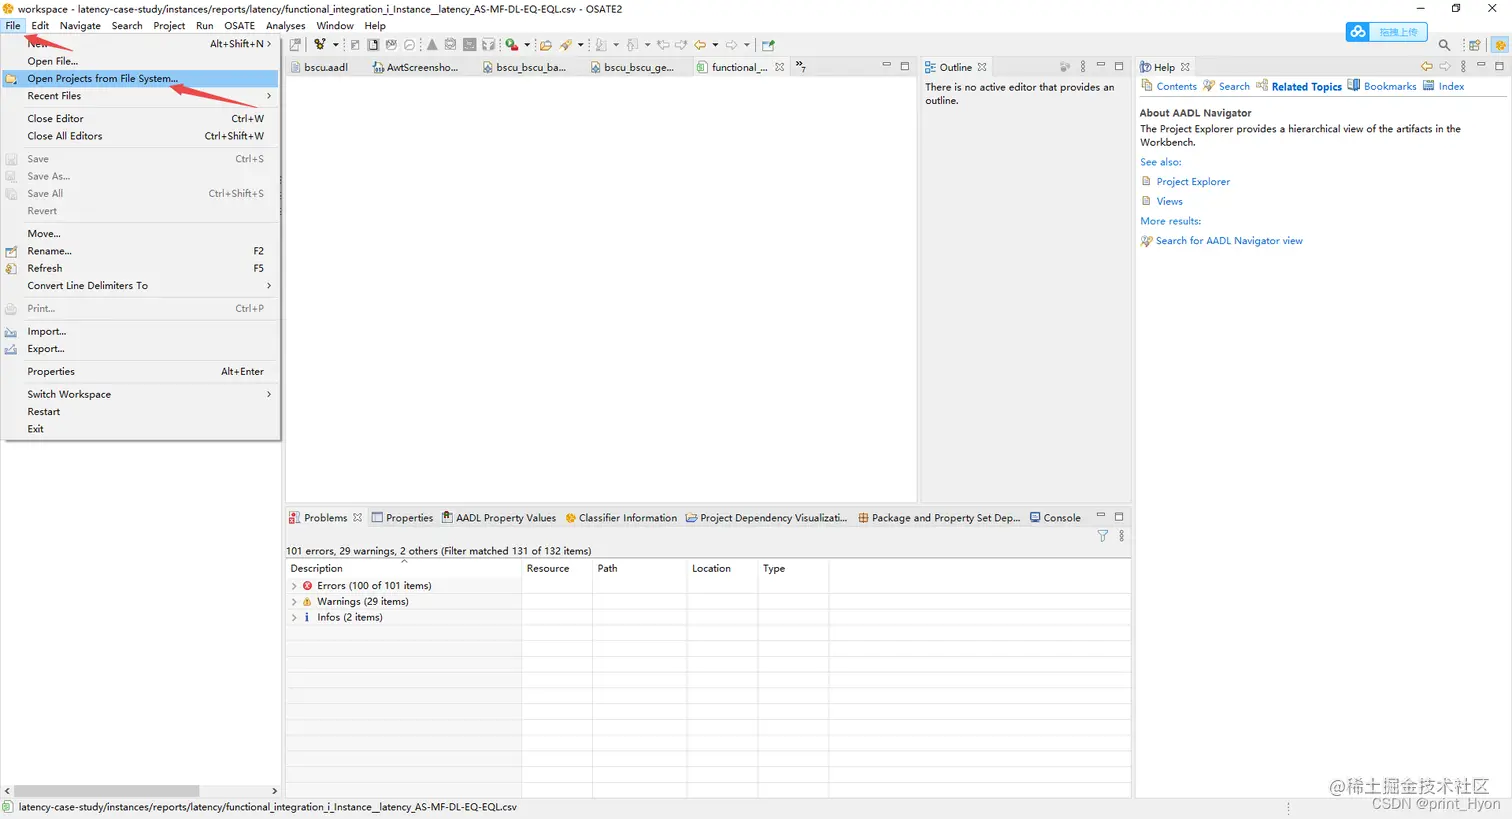Sort Problems by Description column header

tap(403, 568)
